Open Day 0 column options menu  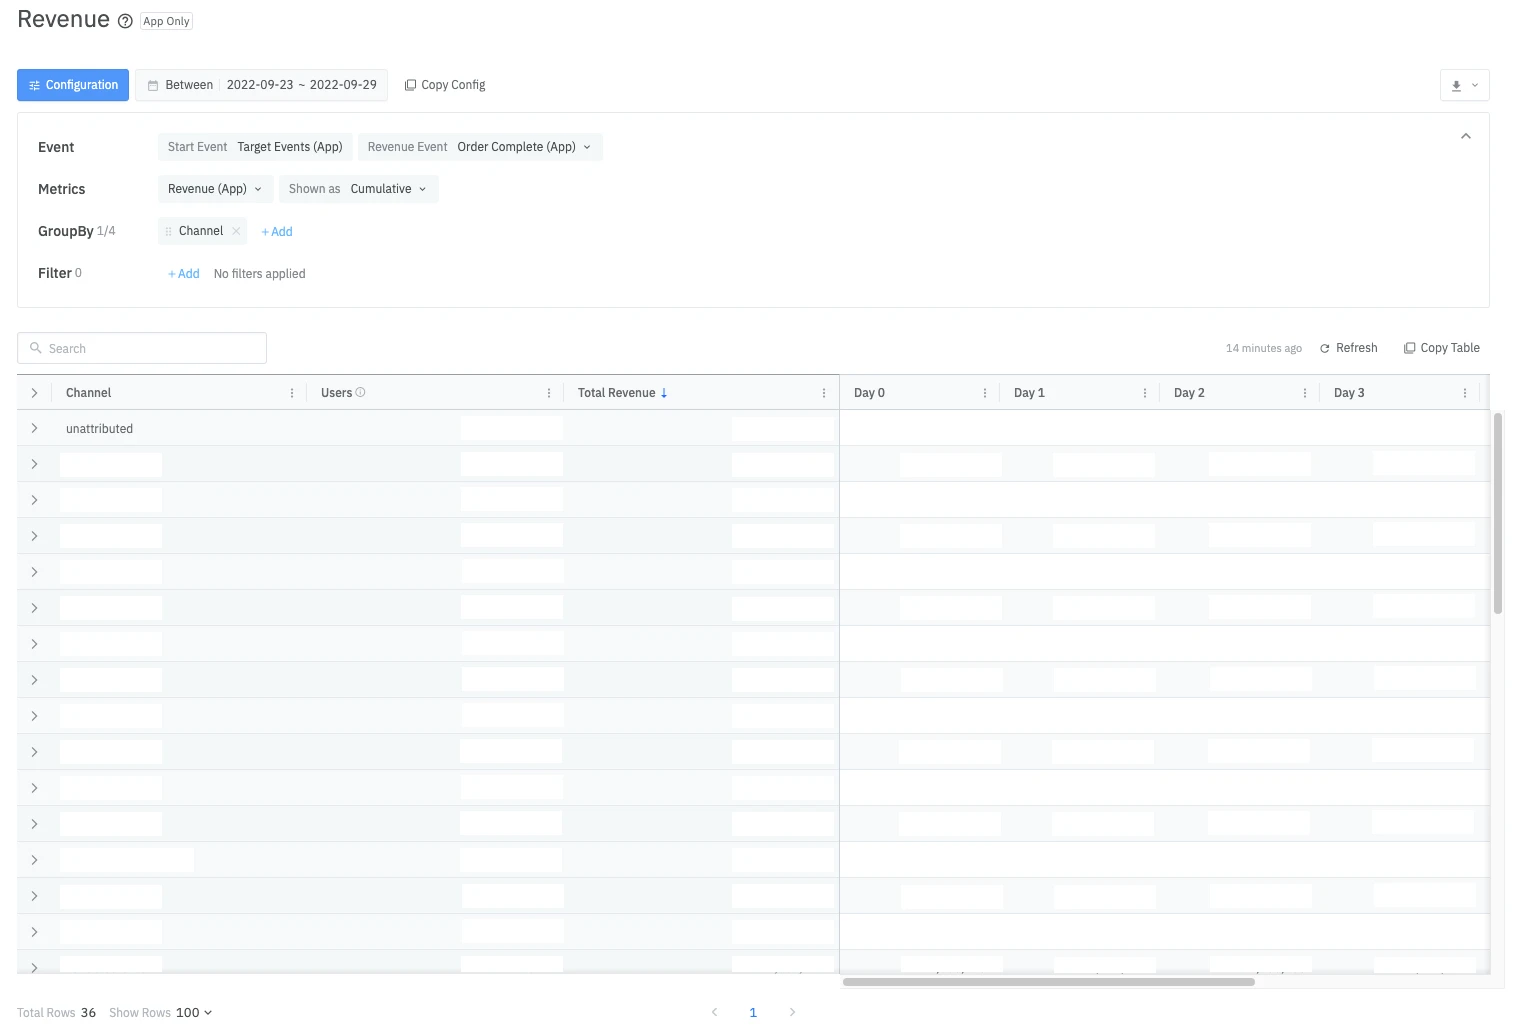point(985,393)
